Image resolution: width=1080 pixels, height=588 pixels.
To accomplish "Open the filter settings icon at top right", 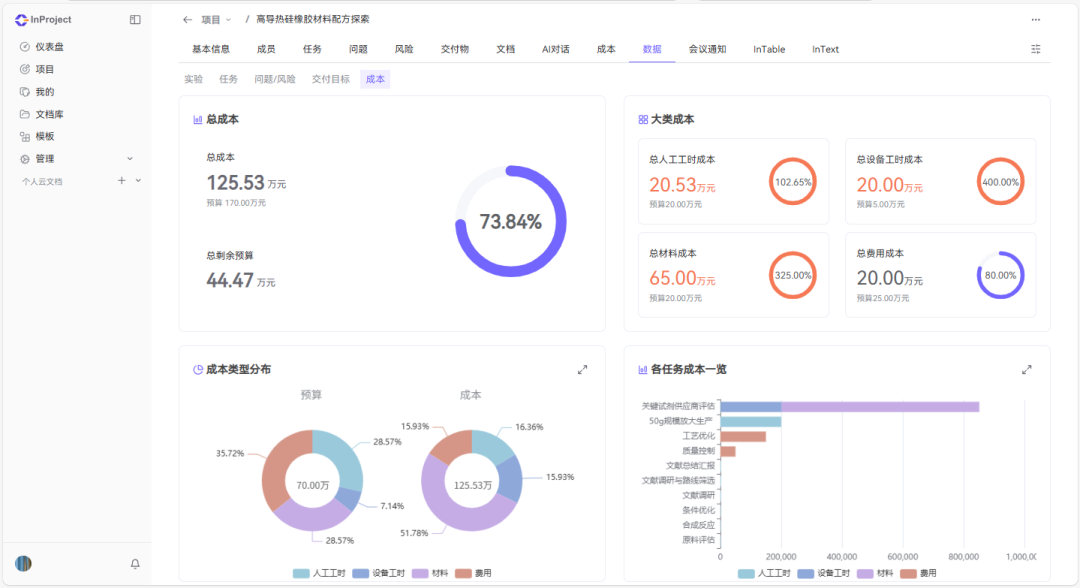I will pos(1038,48).
